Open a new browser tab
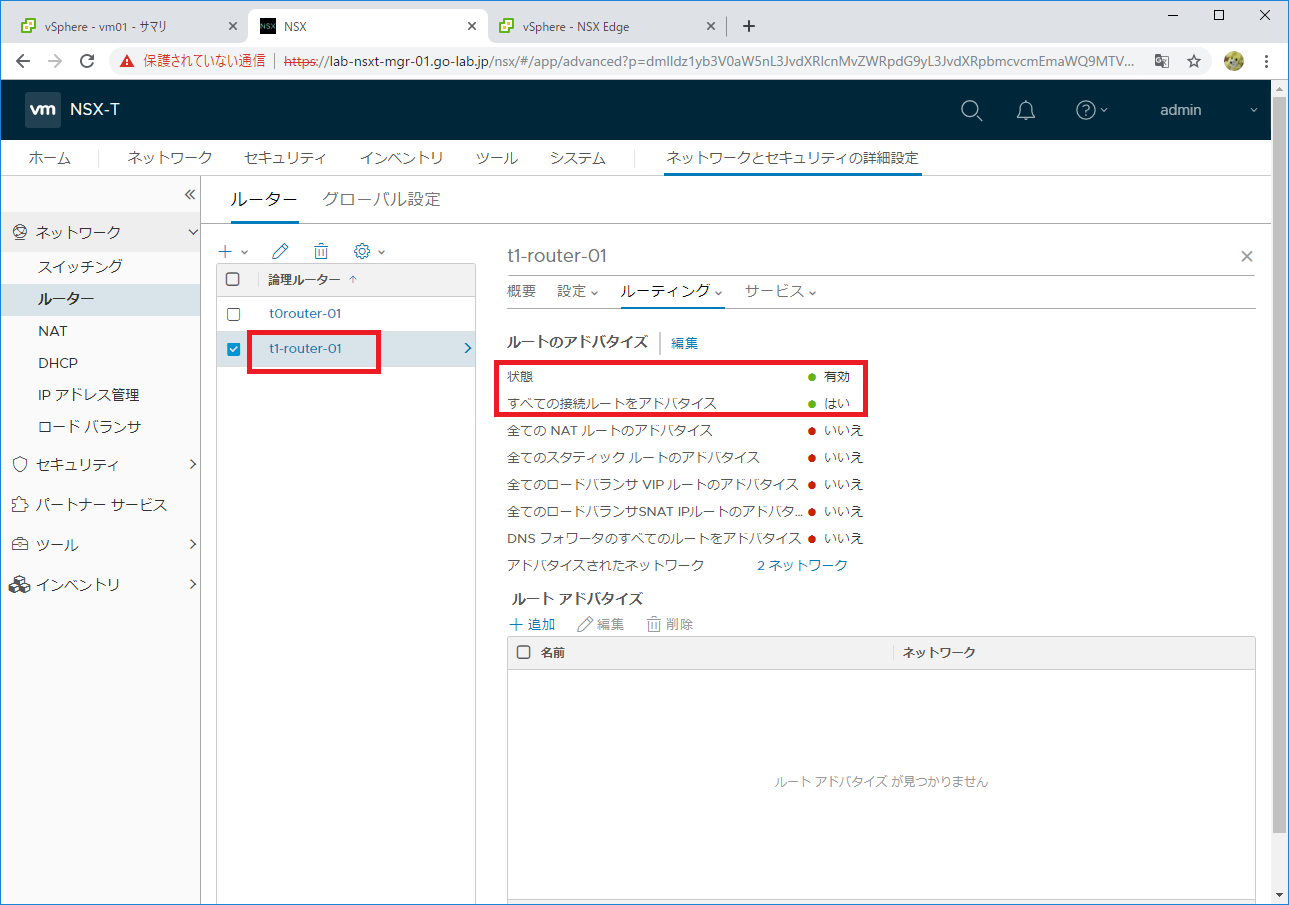 pyautogui.click(x=749, y=26)
